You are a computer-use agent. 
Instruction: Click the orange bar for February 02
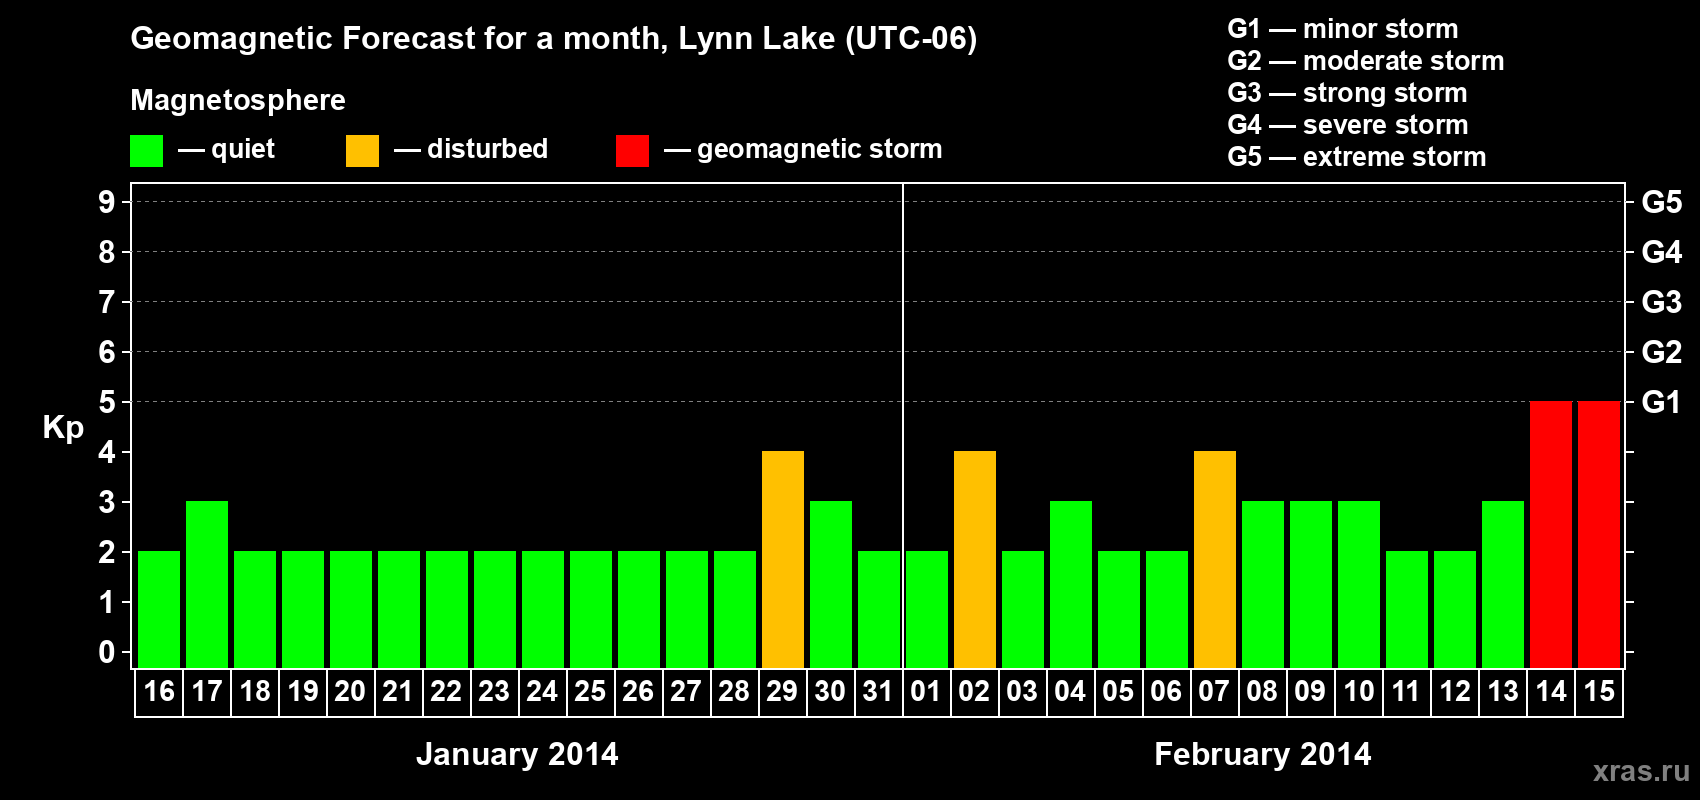point(975,559)
